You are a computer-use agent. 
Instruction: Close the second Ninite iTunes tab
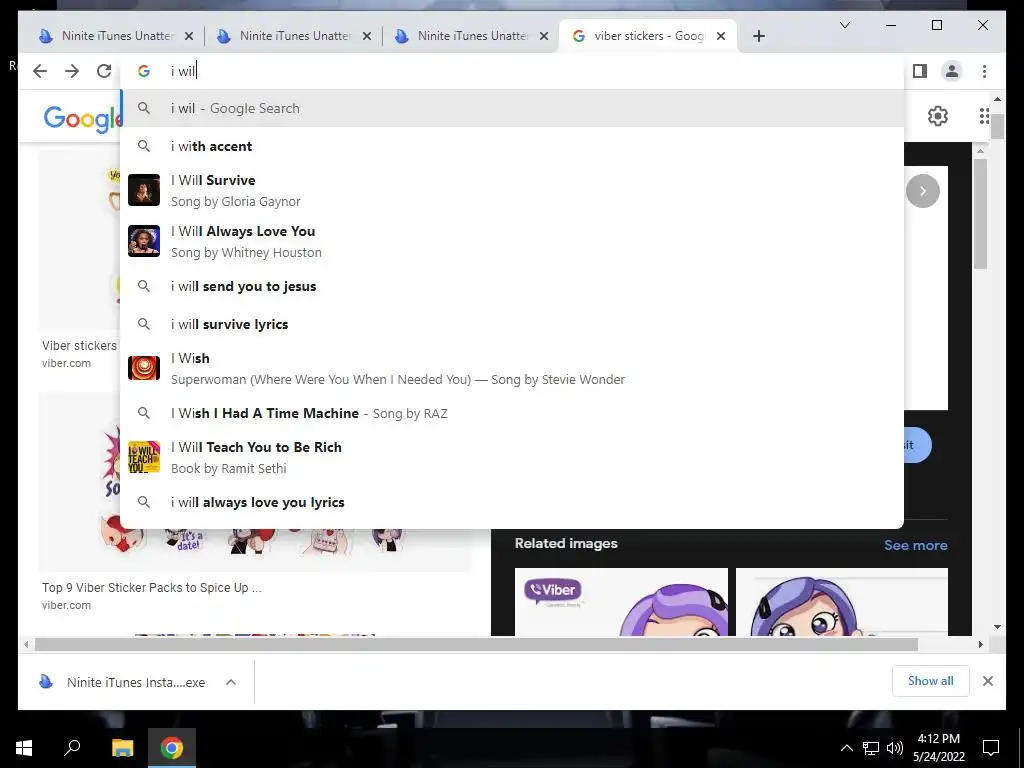(367, 36)
